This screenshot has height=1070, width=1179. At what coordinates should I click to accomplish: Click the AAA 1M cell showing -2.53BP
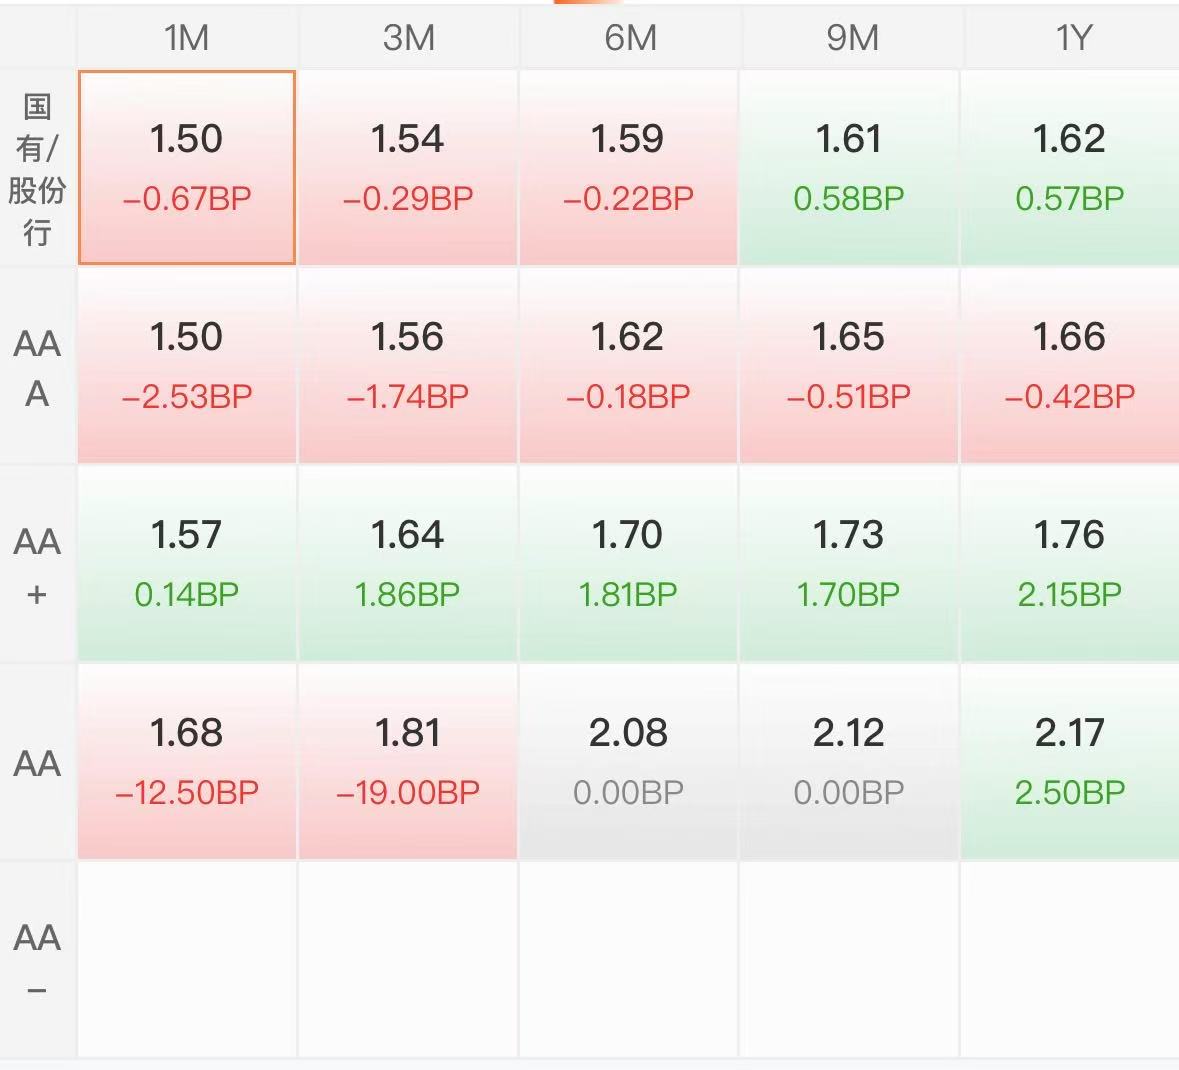point(186,366)
